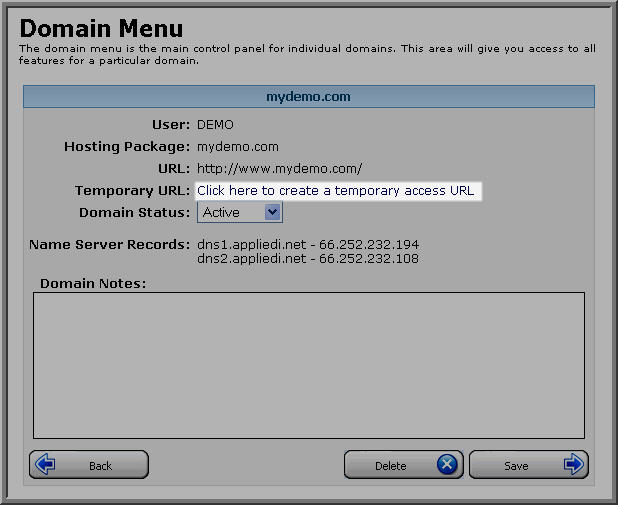Click the DEMO user value

pos(215,125)
